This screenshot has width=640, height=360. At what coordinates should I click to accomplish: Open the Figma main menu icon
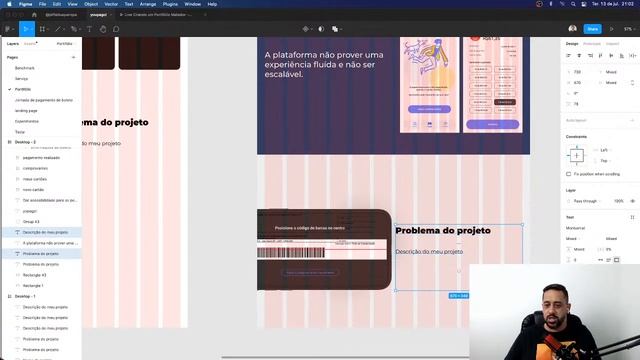click(x=8, y=29)
